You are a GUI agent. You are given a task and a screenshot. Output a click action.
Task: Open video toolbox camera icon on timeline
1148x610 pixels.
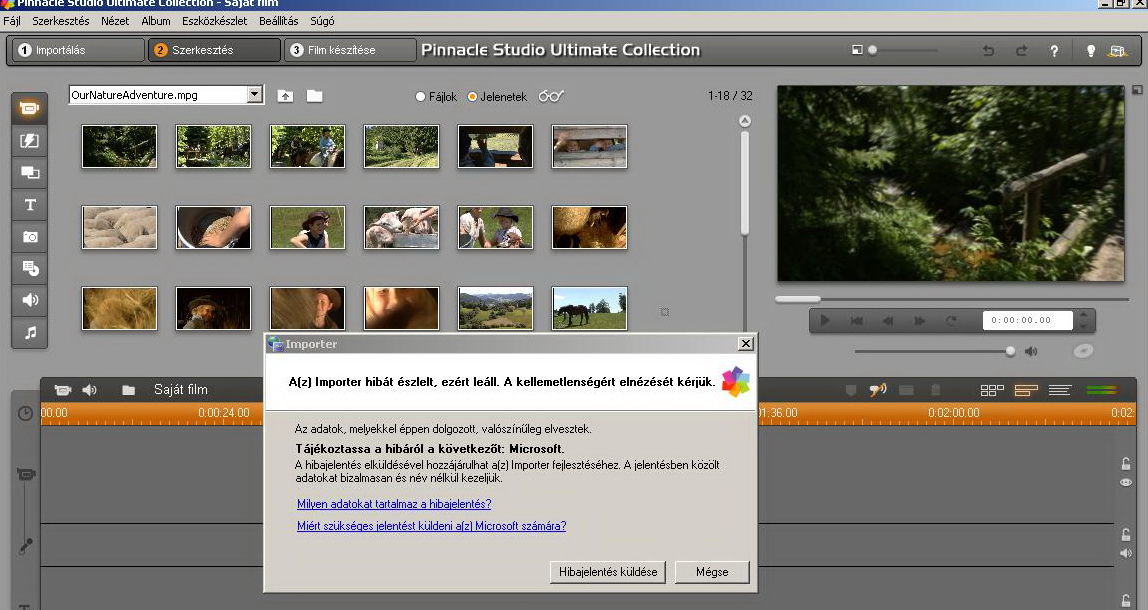tap(63, 390)
